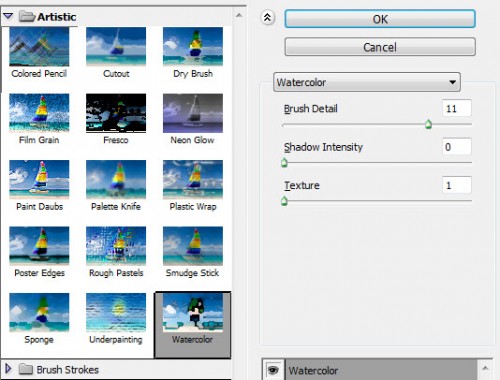Click the Brush Detail label

311,109
